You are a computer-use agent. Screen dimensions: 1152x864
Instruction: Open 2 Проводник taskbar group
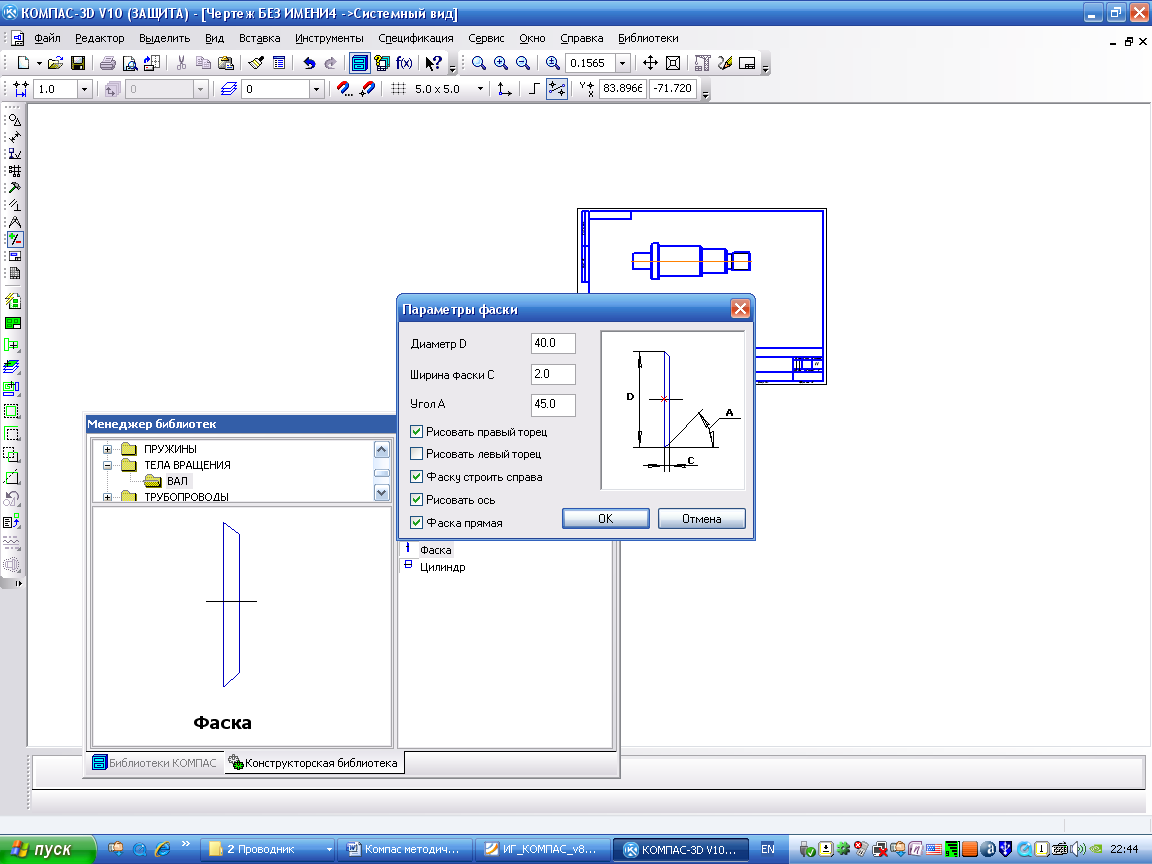(x=268, y=849)
